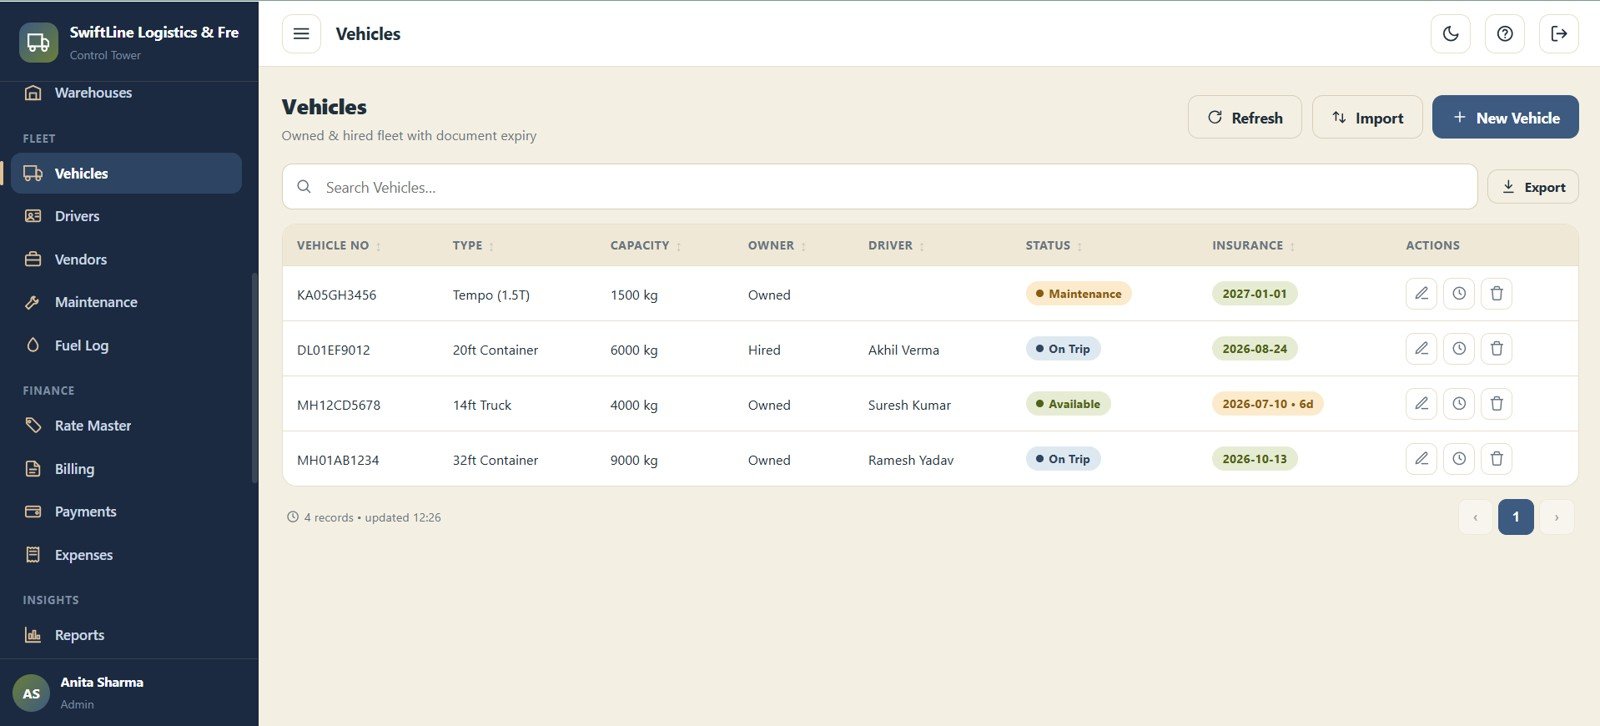Sort by Driver column header
This screenshot has height=726, width=1600.
point(896,246)
